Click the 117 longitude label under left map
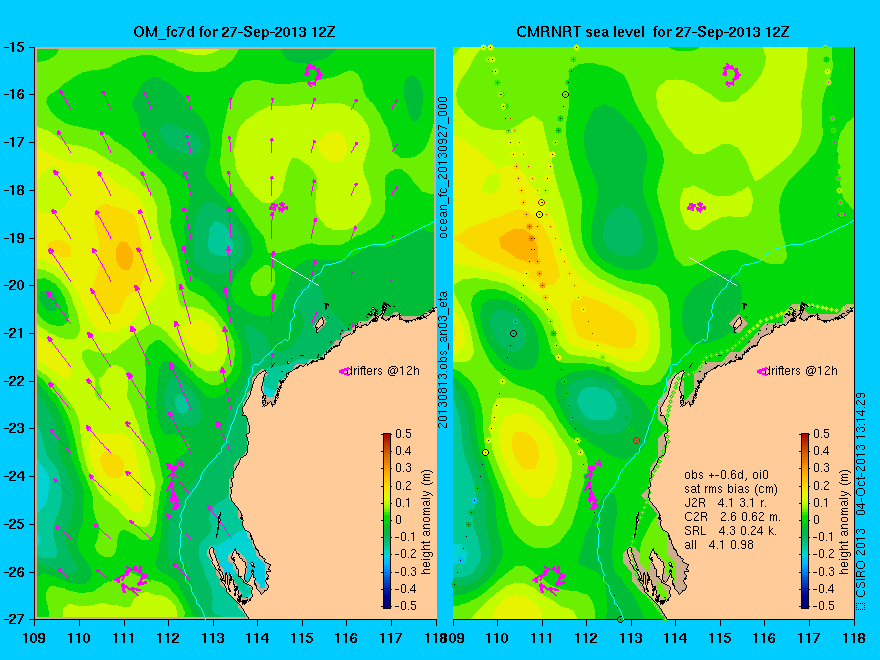Viewport: 880px width, 660px height. (391, 638)
